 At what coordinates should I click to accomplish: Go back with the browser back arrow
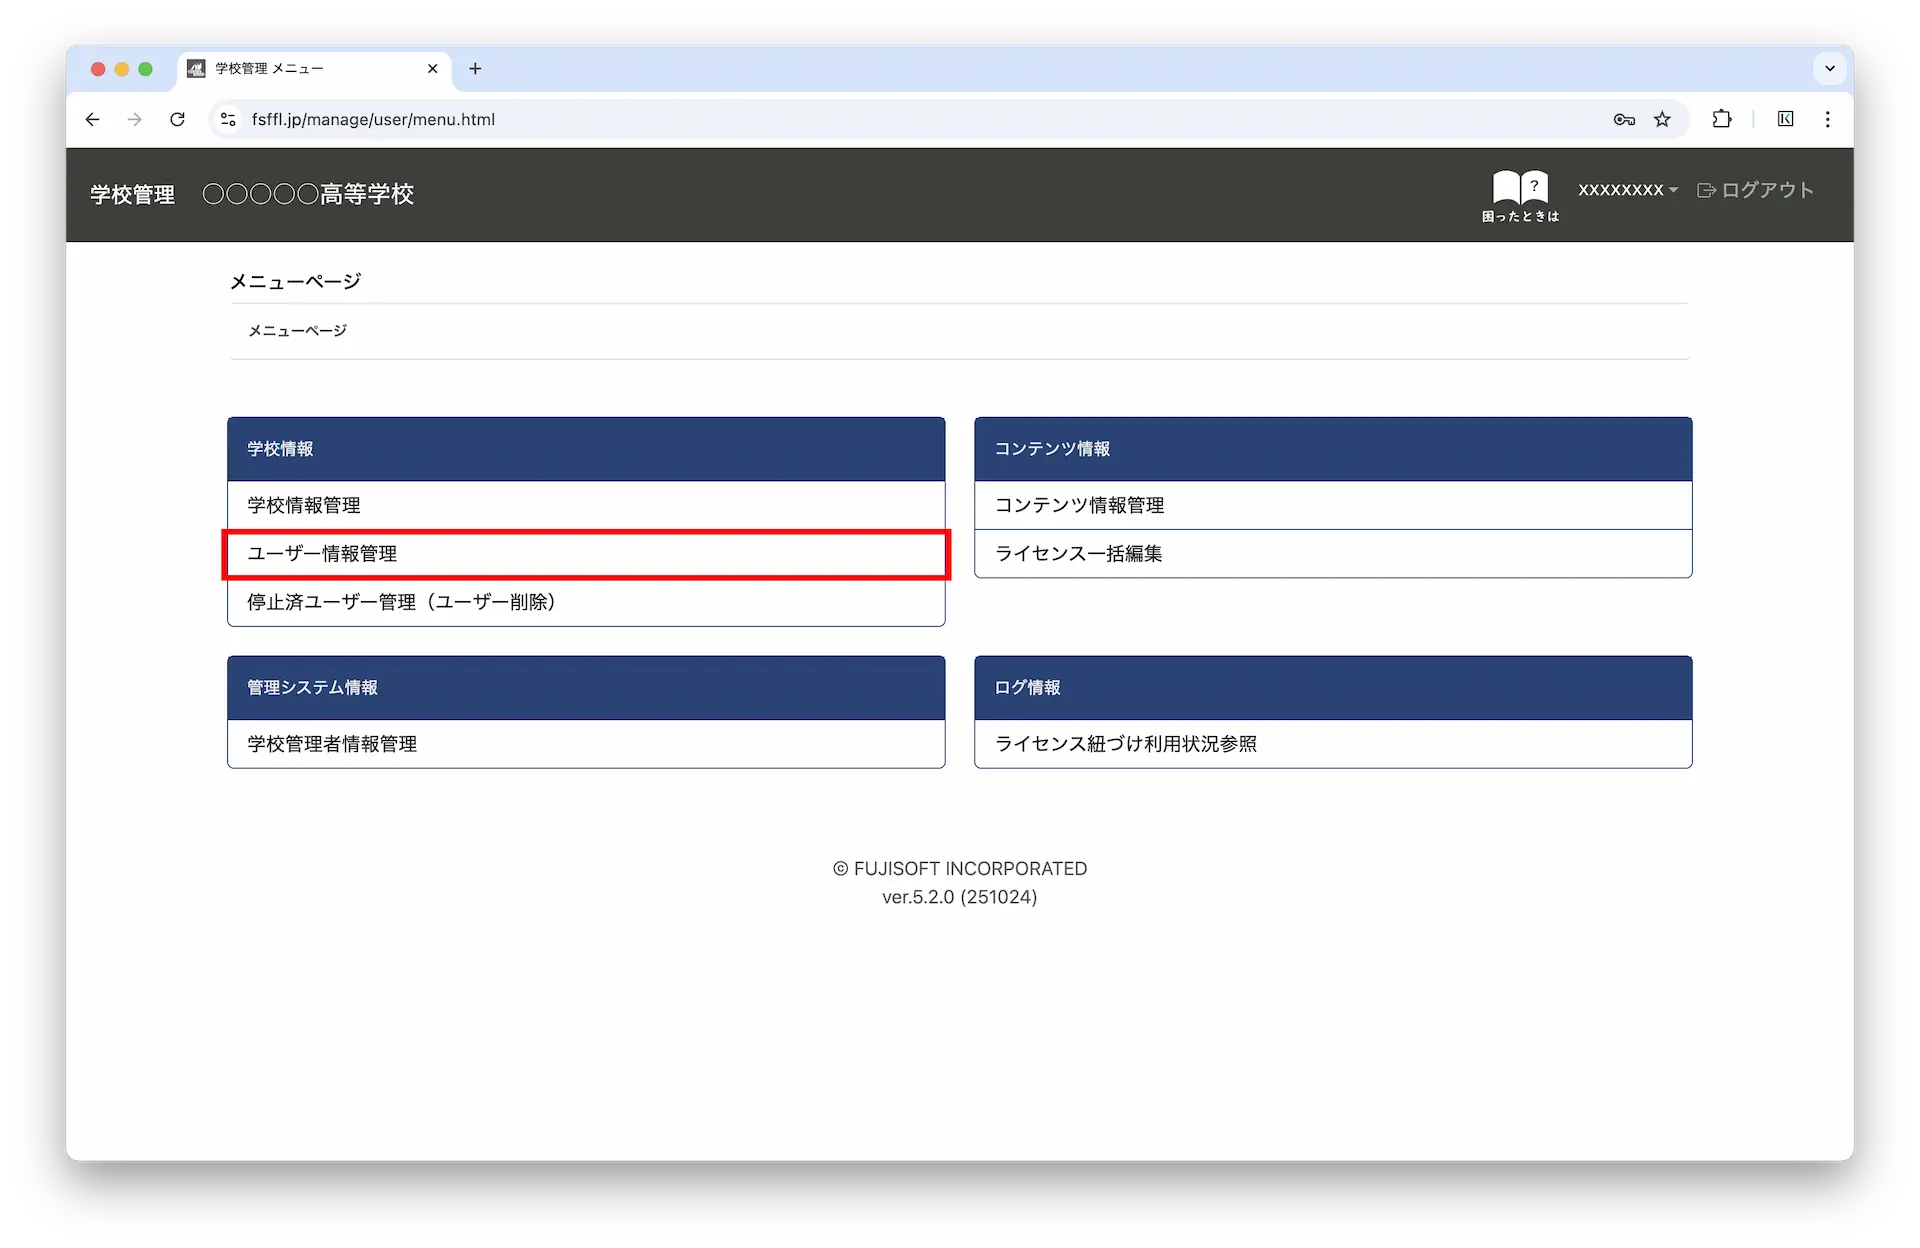click(92, 119)
